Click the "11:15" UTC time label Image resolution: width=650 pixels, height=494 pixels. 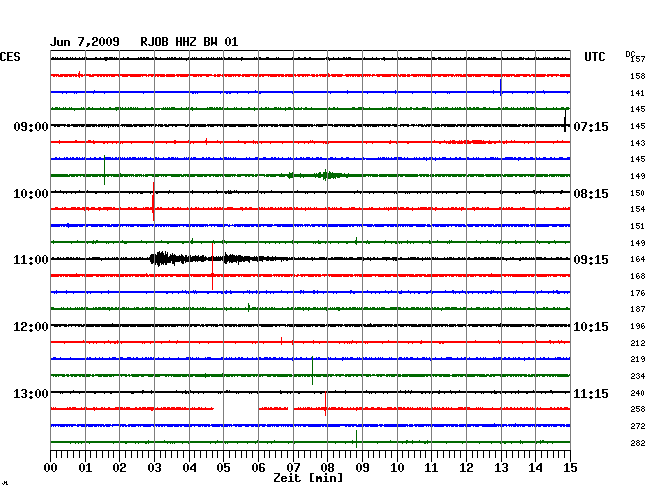coord(591,394)
